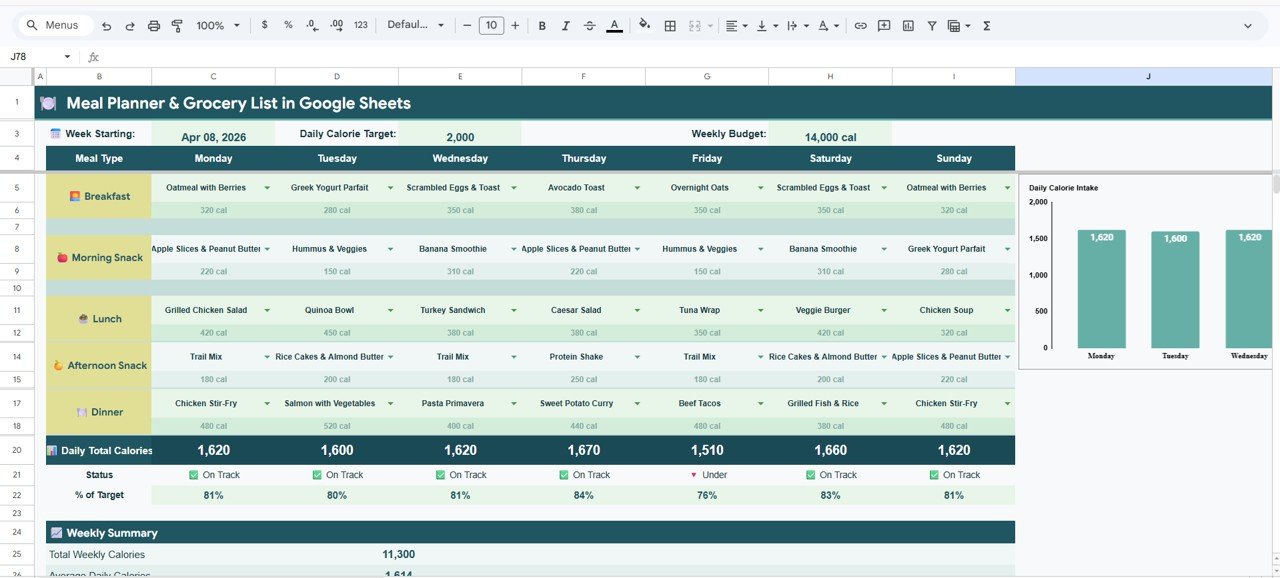Toggle Thursday's On Track checkbox
This screenshot has height=578, width=1280.
pyautogui.click(x=563, y=474)
